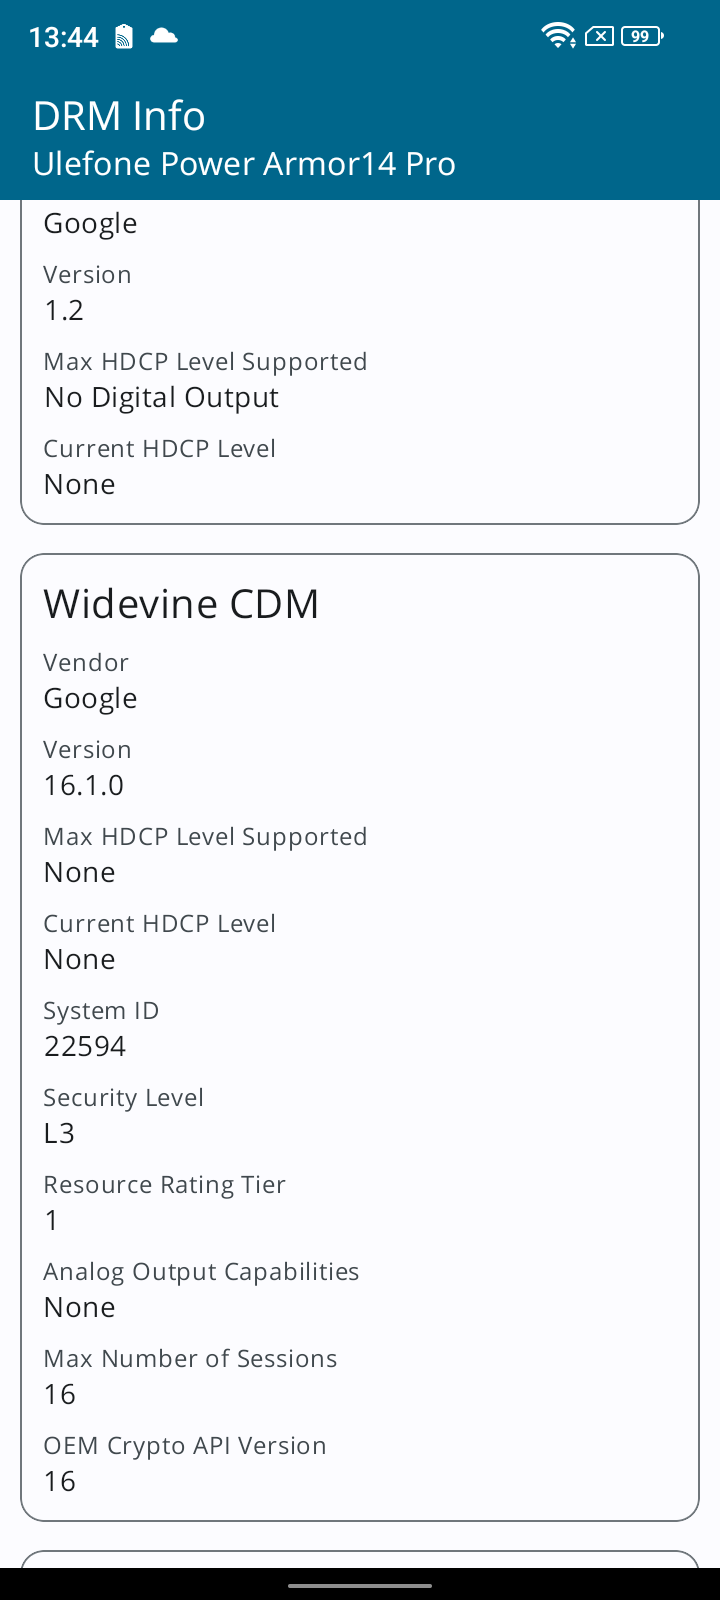Tap the OEM Crypto API Version label
720x1600 pixels.
[x=185, y=1446]
